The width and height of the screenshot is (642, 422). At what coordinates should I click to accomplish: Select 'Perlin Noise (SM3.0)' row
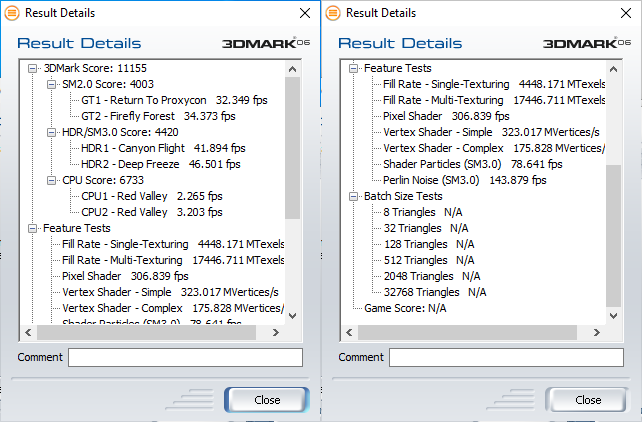coord(465,180)
